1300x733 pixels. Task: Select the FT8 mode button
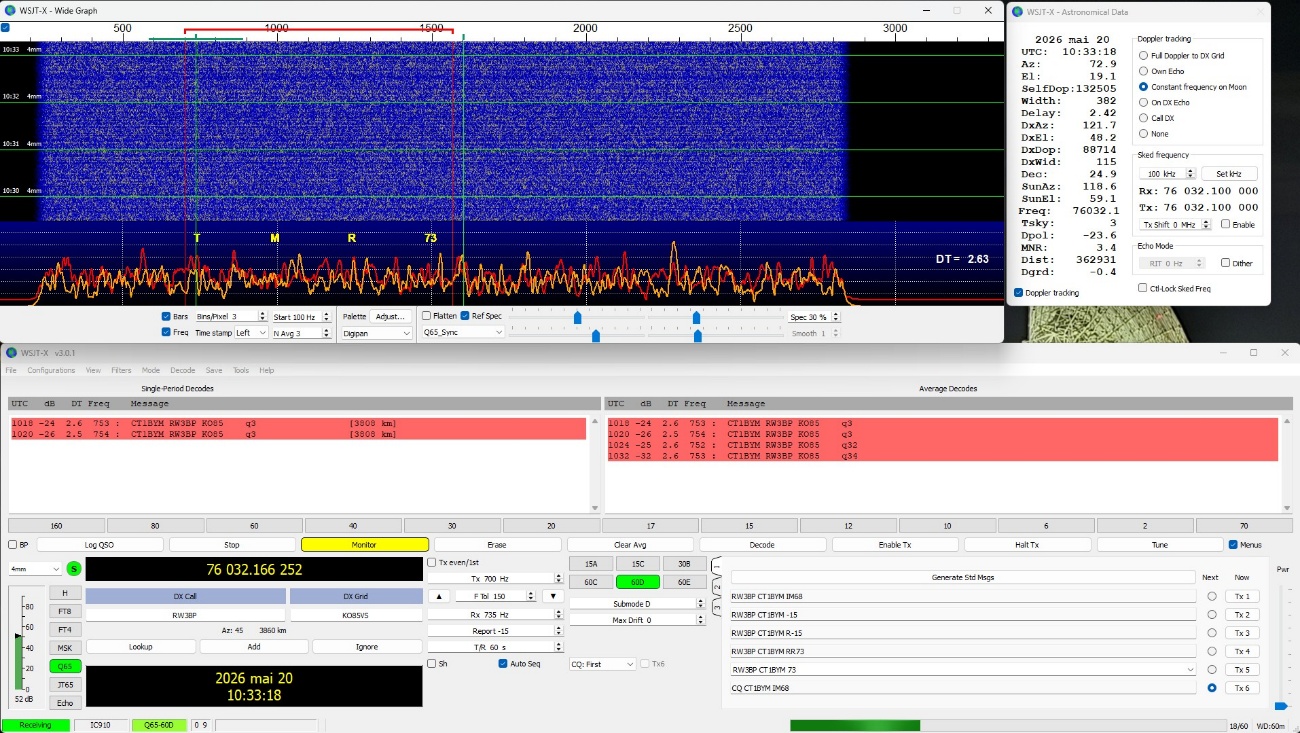coord(65,611)
